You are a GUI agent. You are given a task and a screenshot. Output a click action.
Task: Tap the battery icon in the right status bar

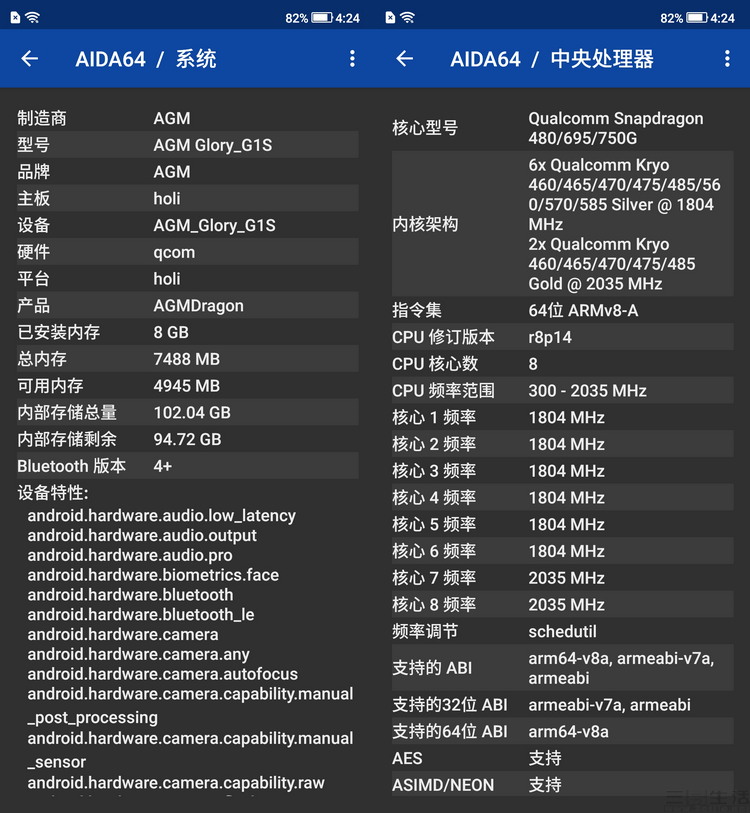coord(697,18)
